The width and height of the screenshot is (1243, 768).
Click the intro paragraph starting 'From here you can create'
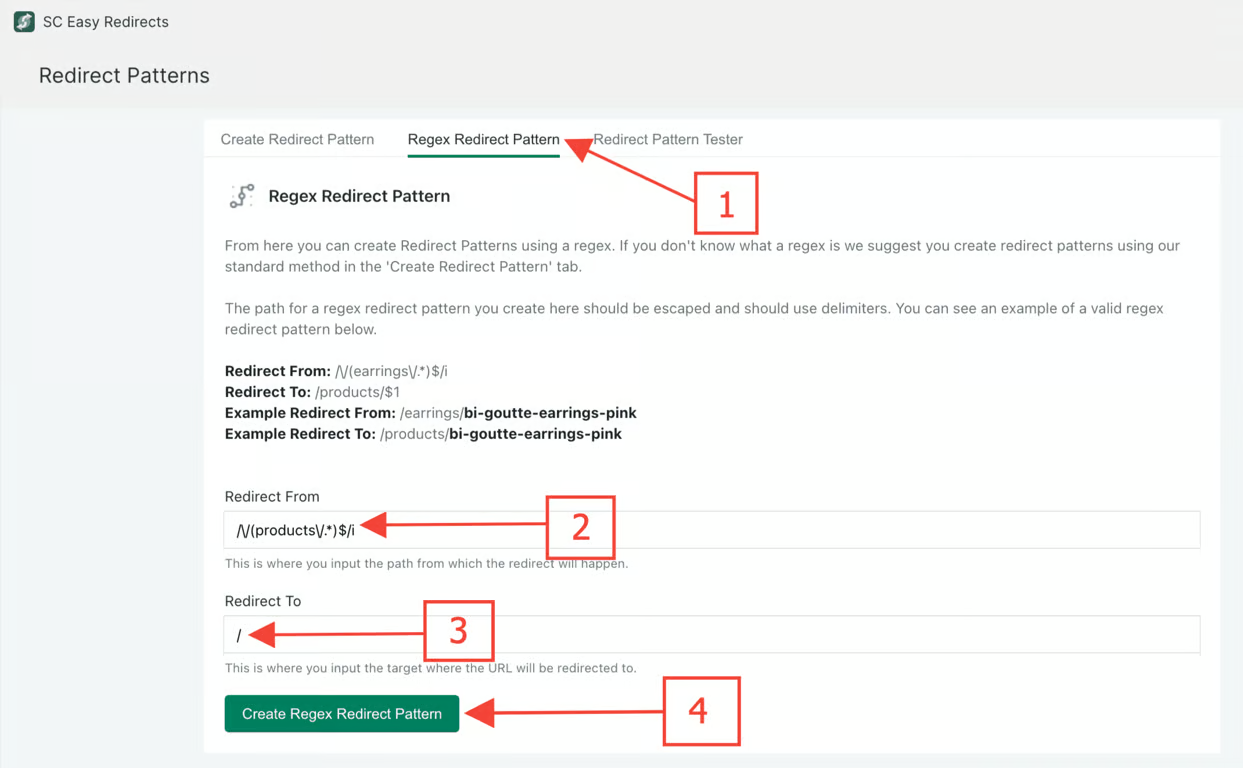click(x=702, y=256)
